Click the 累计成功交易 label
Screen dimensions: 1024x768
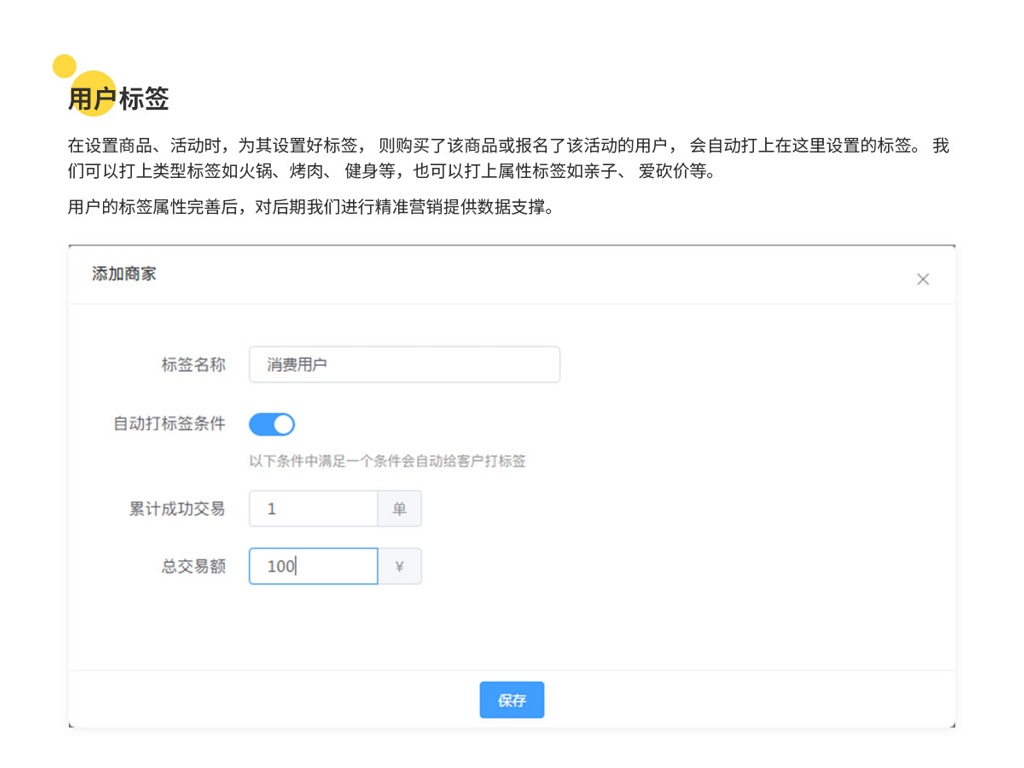[x=177, y=509]
